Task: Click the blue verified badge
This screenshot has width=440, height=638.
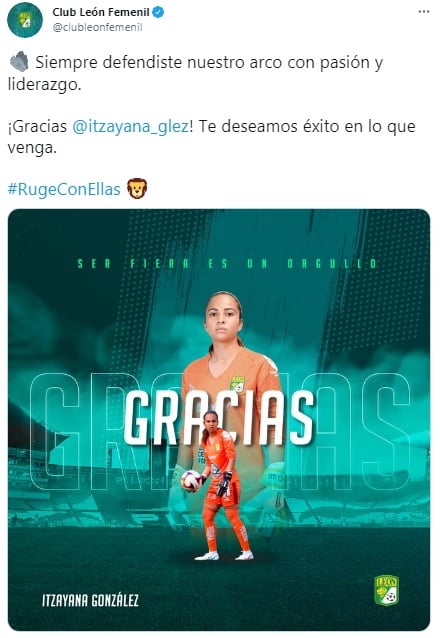Action: click(x=158, y=12)
